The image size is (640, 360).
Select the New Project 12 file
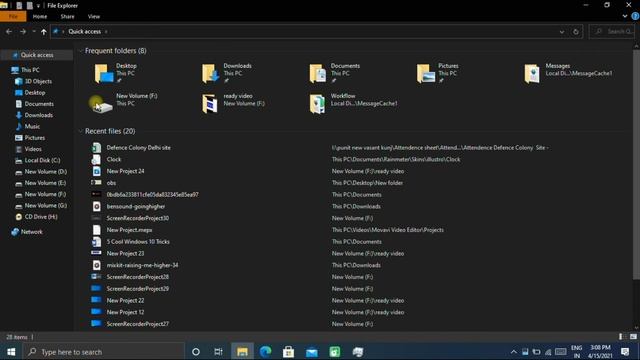pos(125,312)
